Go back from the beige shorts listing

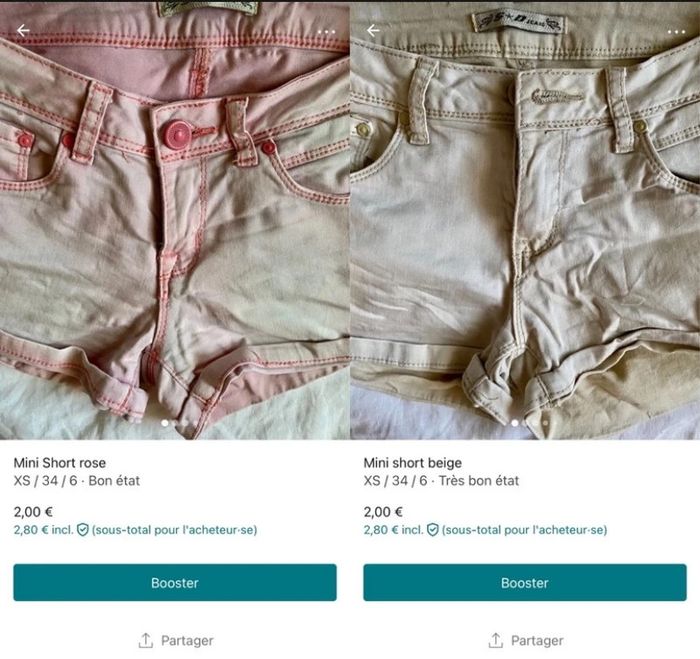tap(373, 31)
